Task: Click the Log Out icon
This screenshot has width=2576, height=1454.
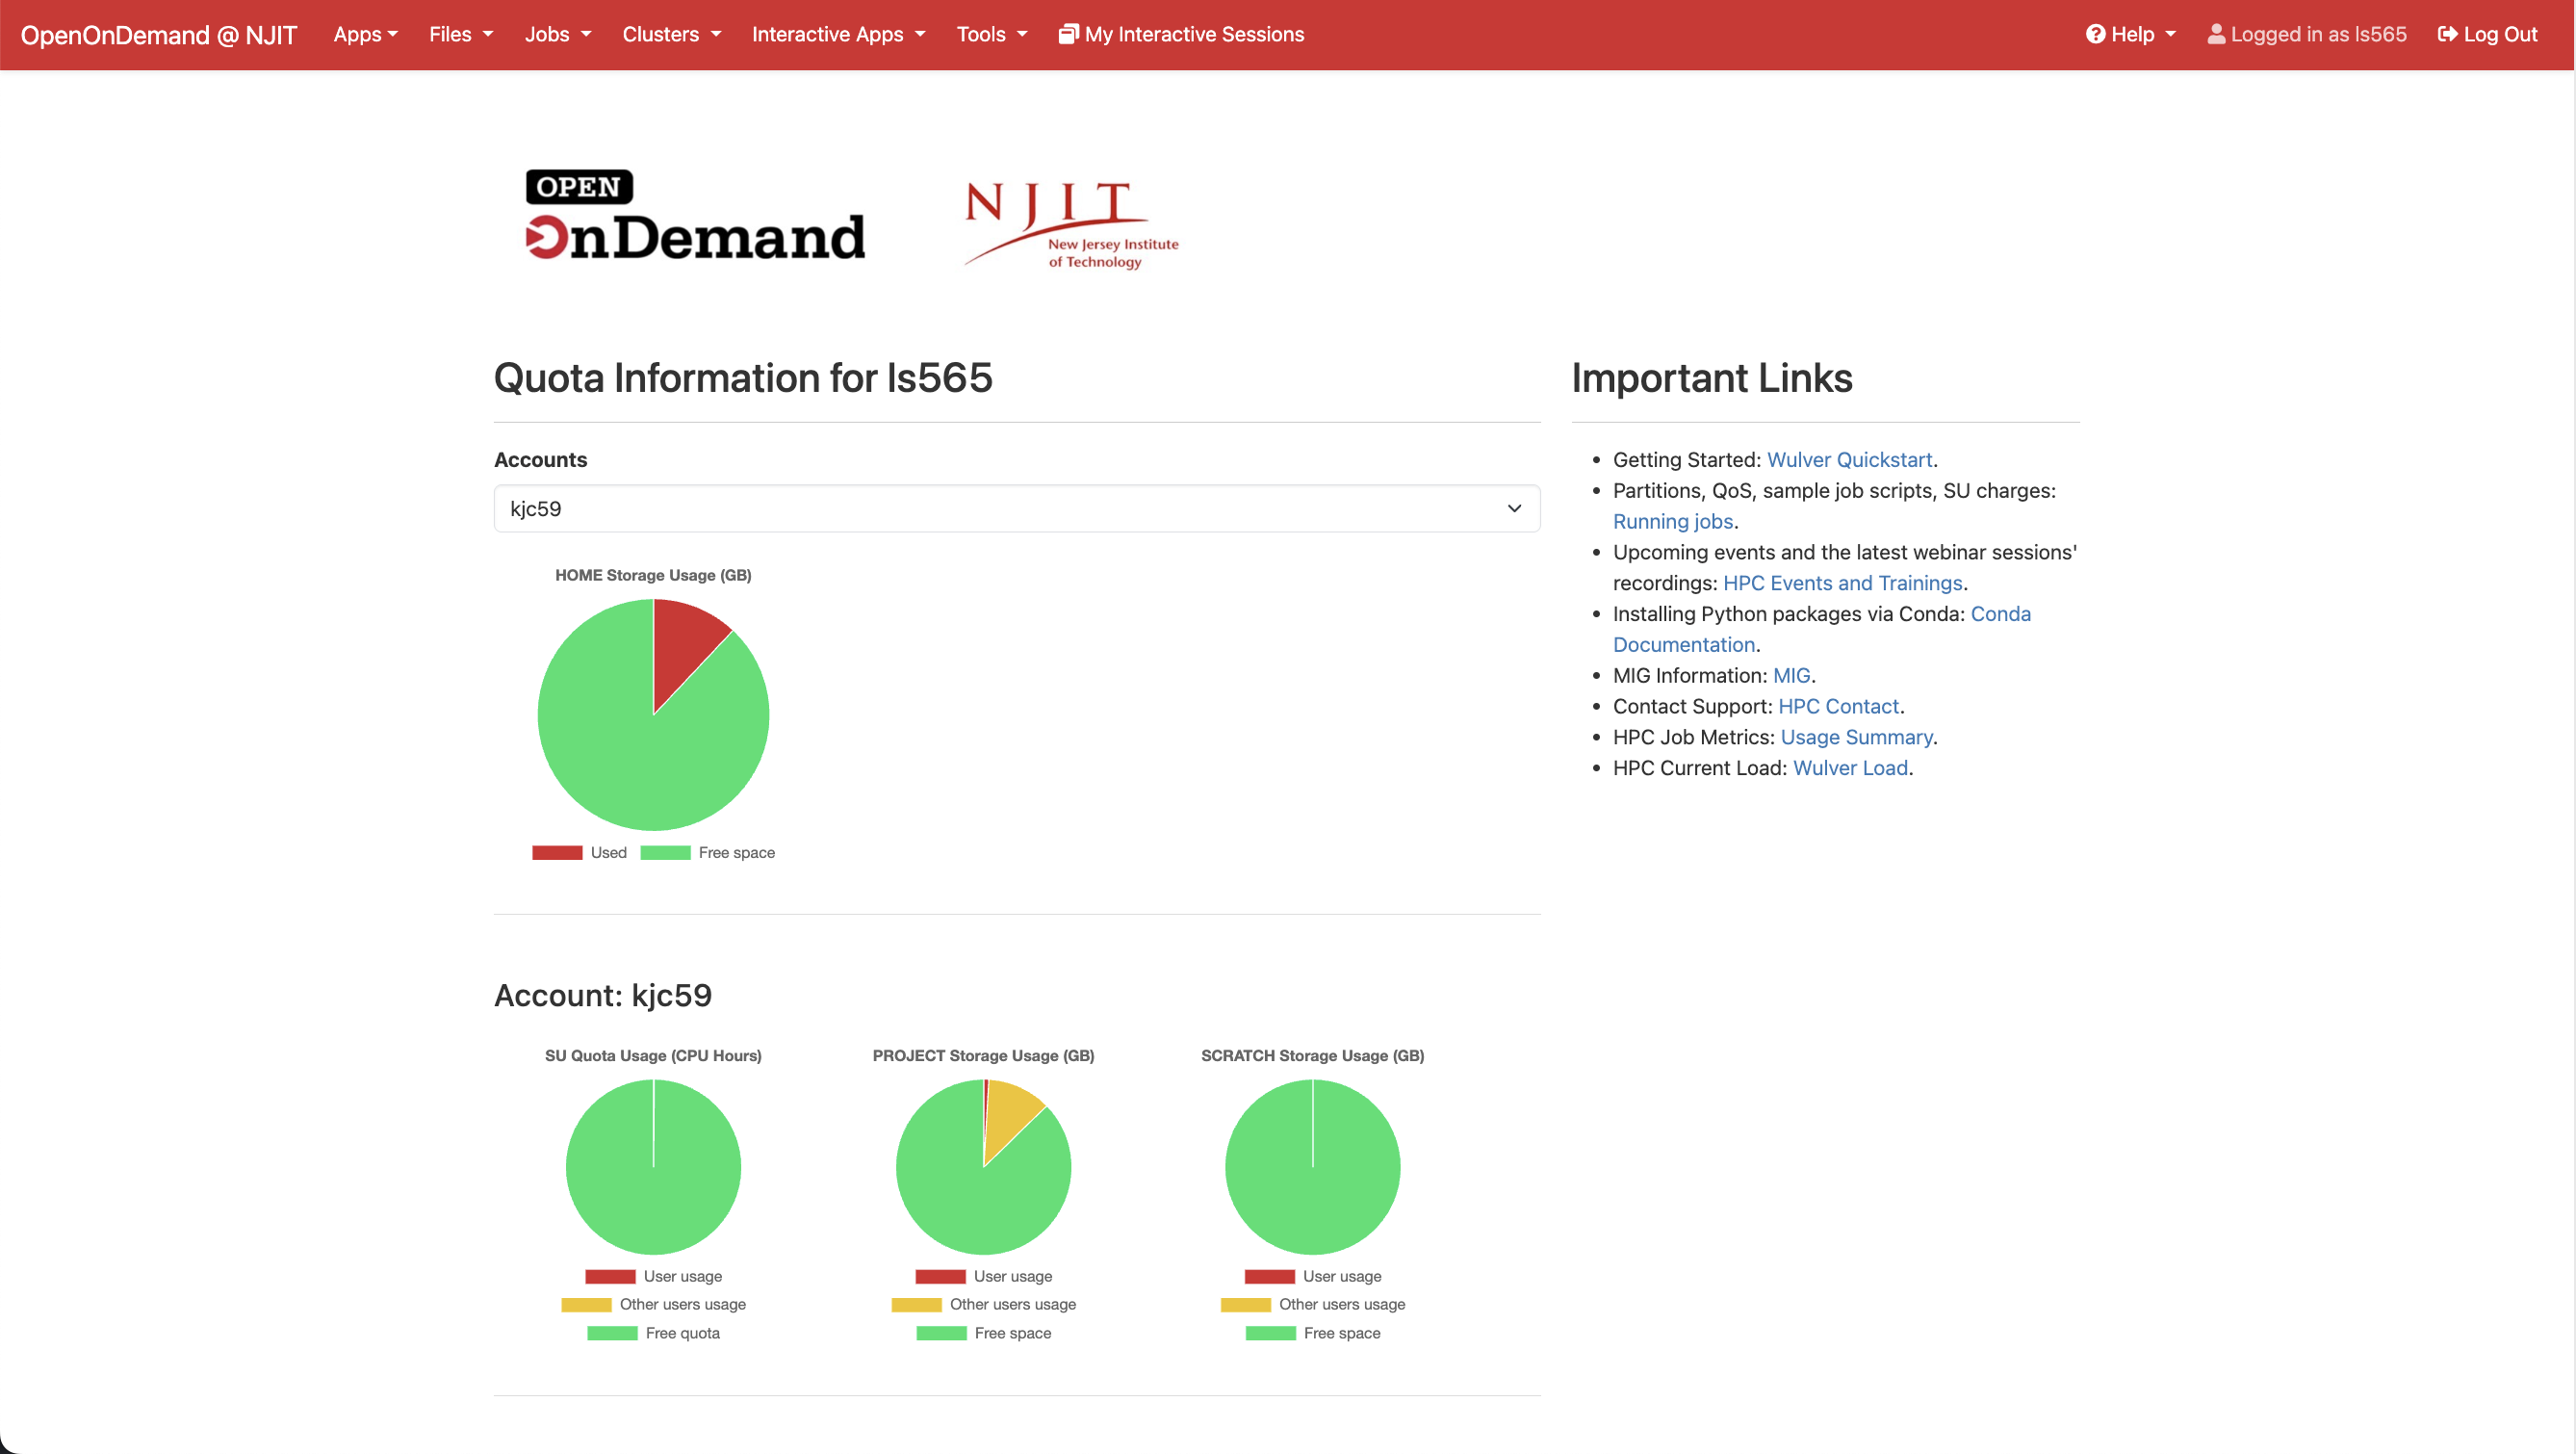Action: pyautogui.click(x=2450, y=33)
